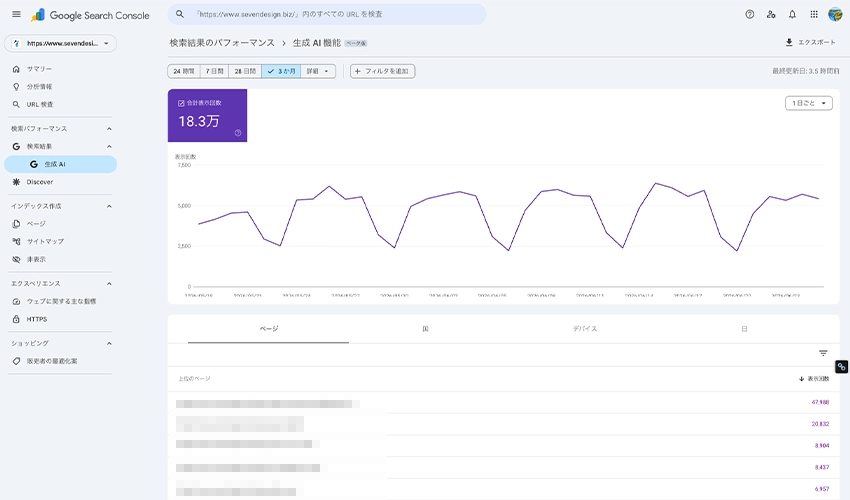
Task: Open the Google apps grid
Action: tap(814, 15)
